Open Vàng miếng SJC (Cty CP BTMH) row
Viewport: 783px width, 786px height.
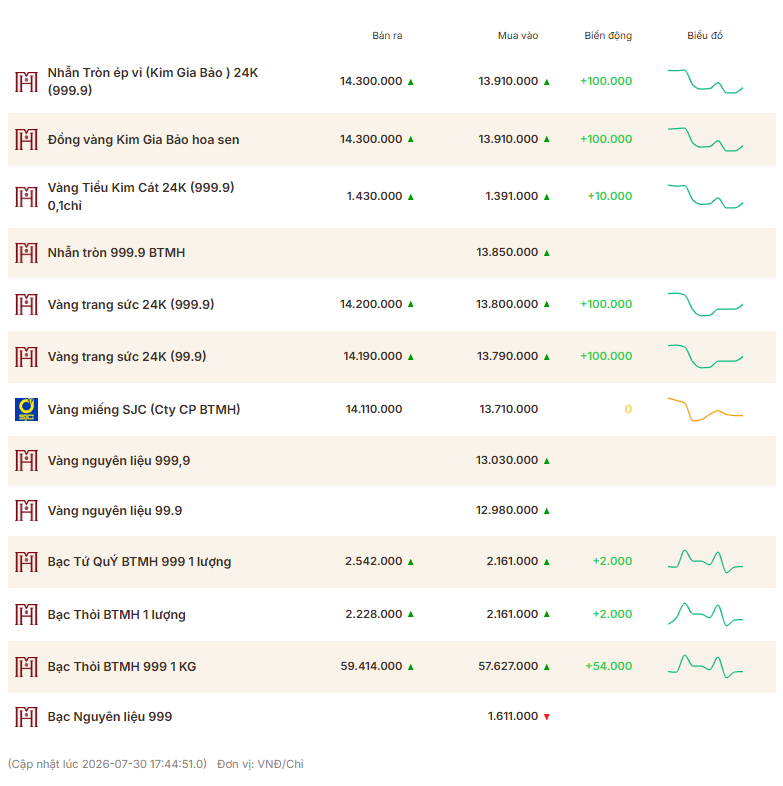coord(392,410)
